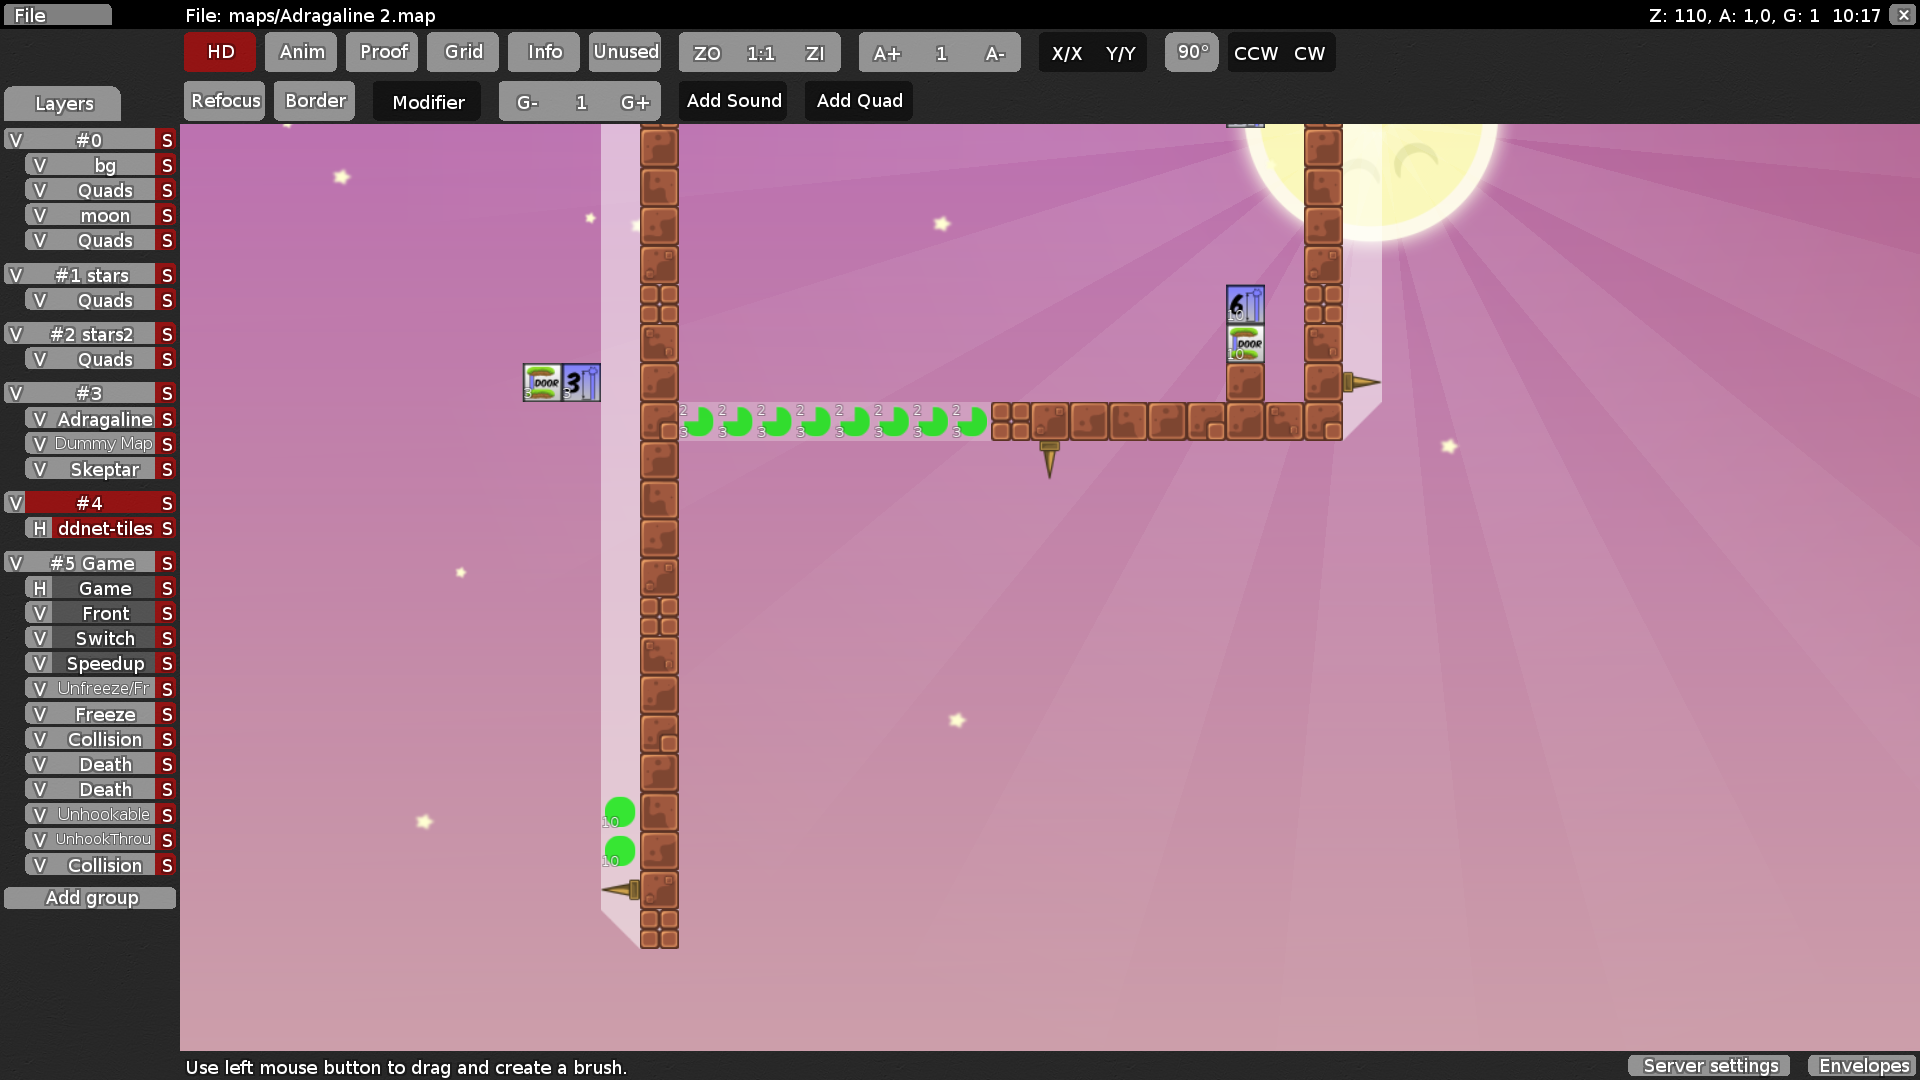
Task: Show the hidden Game layer
Action: (38, 588)
